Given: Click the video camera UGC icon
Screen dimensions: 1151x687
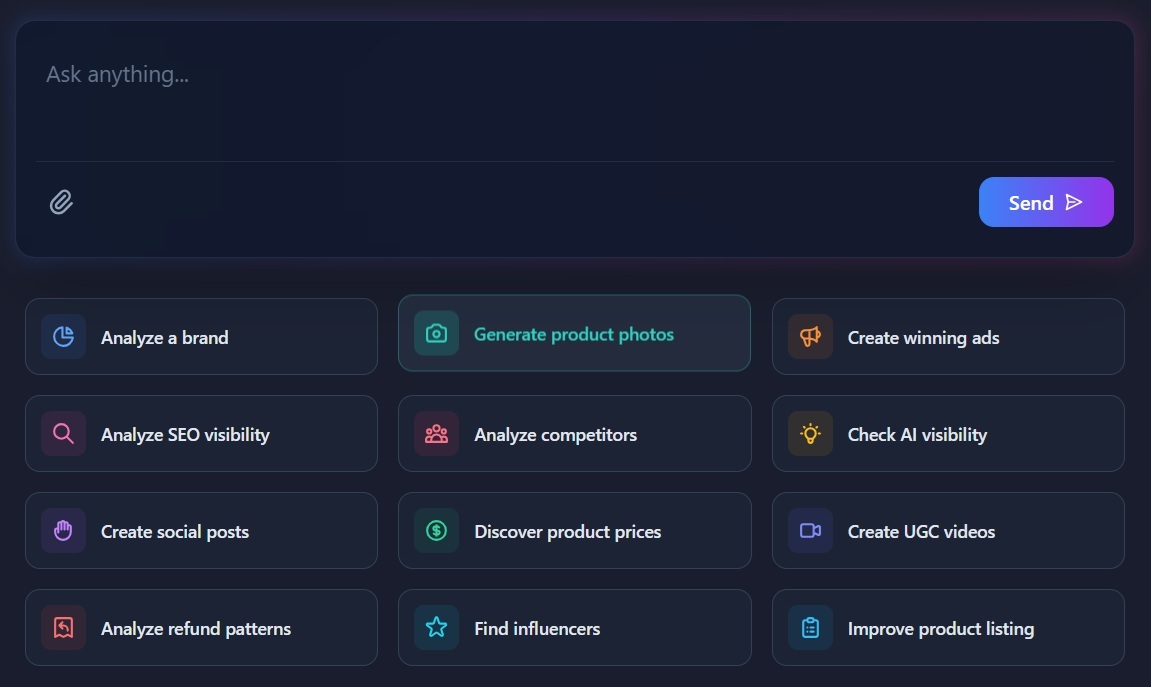Looking at the screenshot, I should (810, 531).
